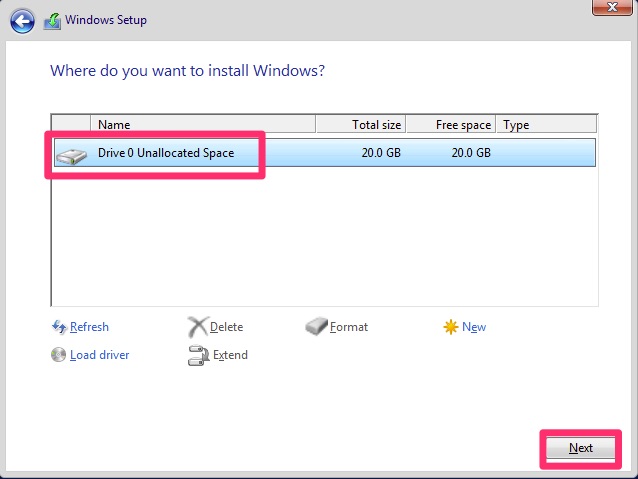Image resolution: width=638 pixels, height=479 pixels.
Task: Sort by the Type column header
Action: [x=546, y=124]
